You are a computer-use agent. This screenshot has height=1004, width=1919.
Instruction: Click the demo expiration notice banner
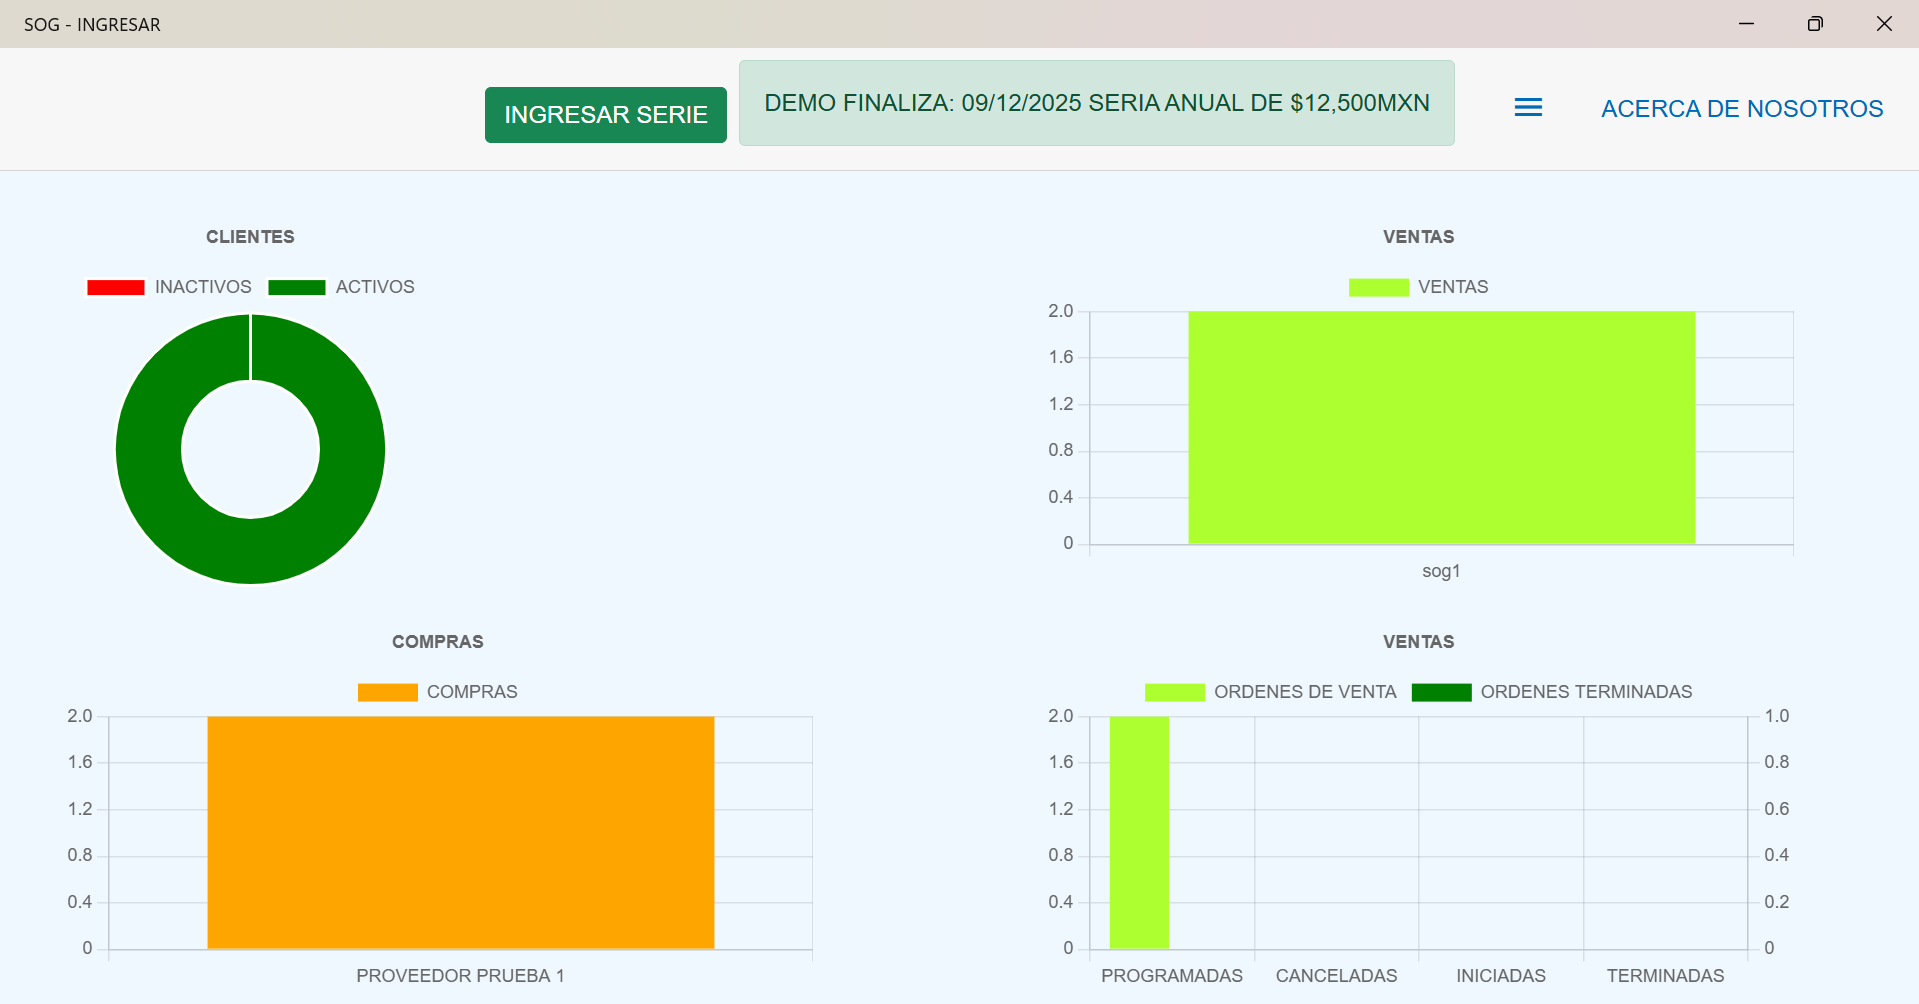[1096, 103]
